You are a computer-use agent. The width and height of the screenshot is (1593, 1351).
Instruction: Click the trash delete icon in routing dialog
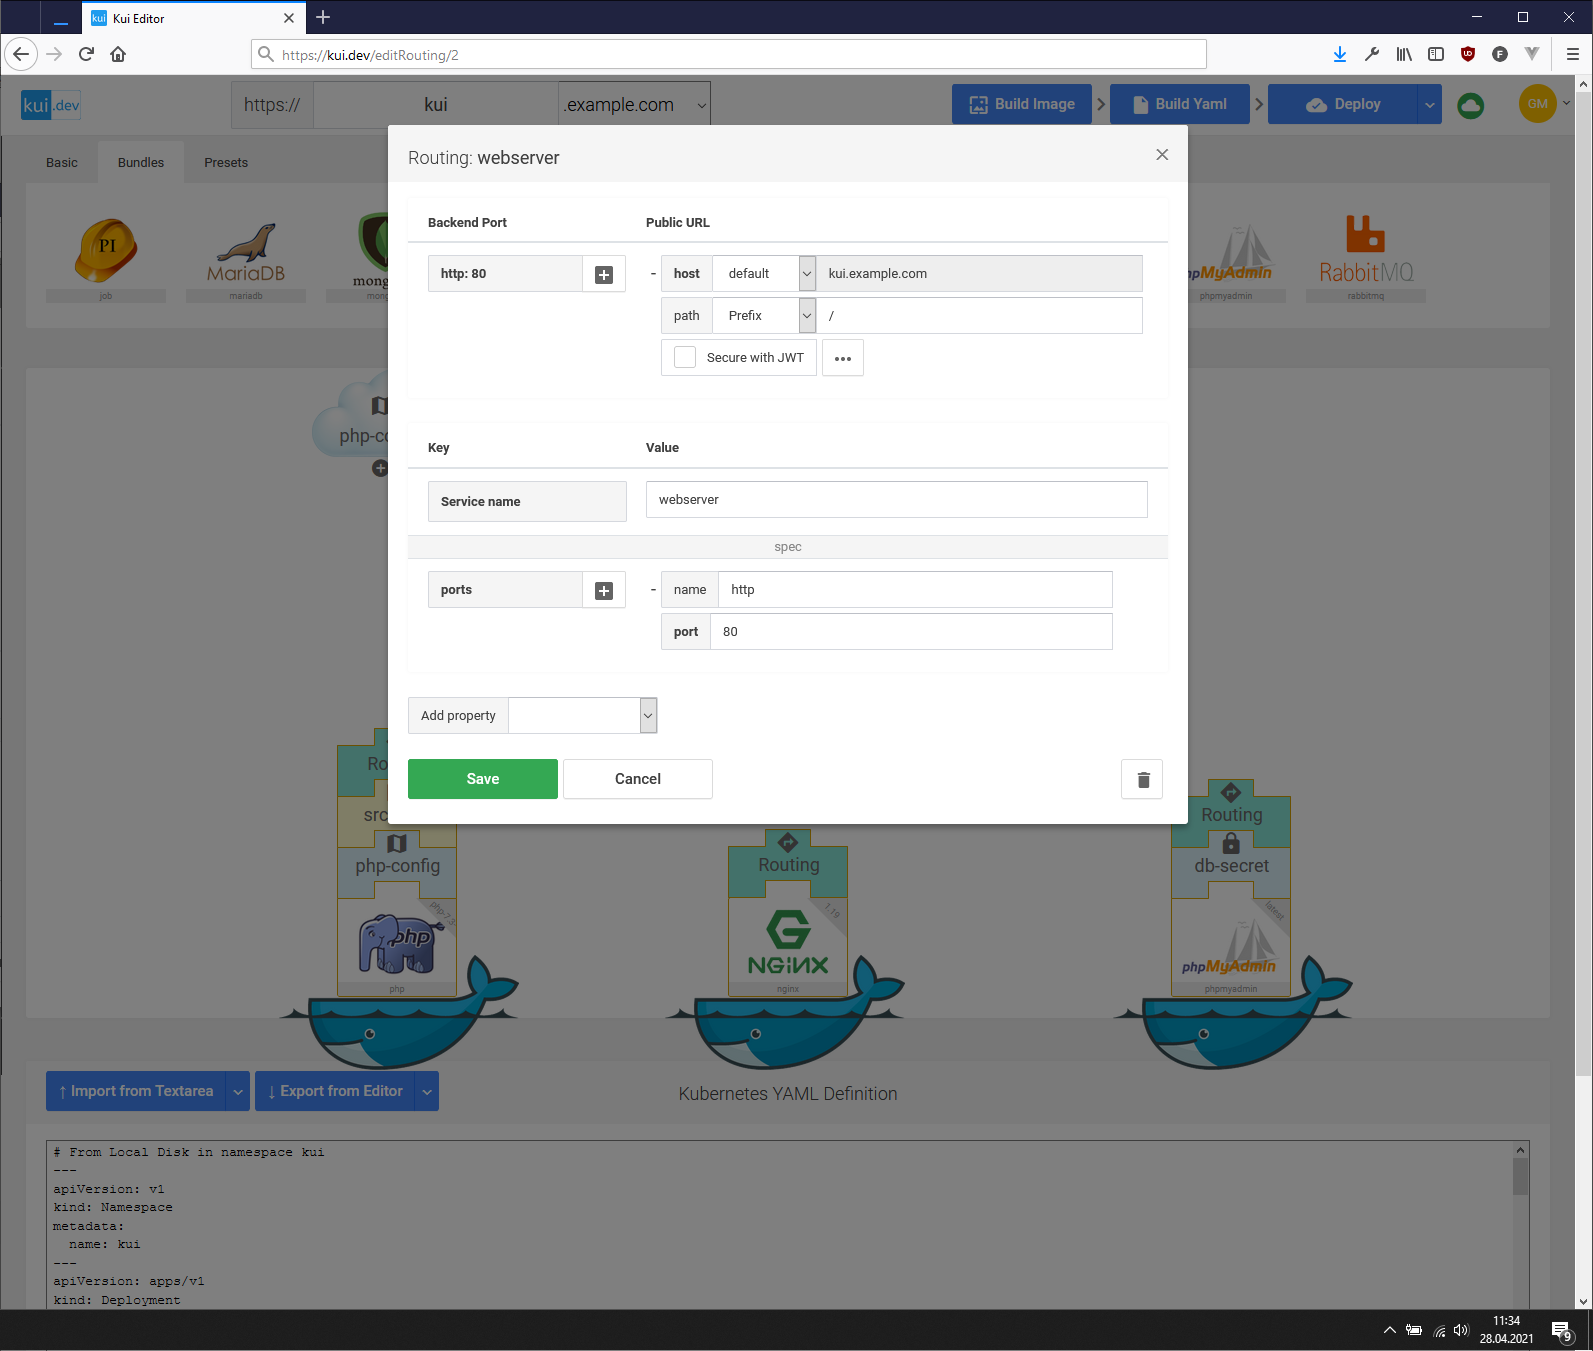(x=1142, y=779)
